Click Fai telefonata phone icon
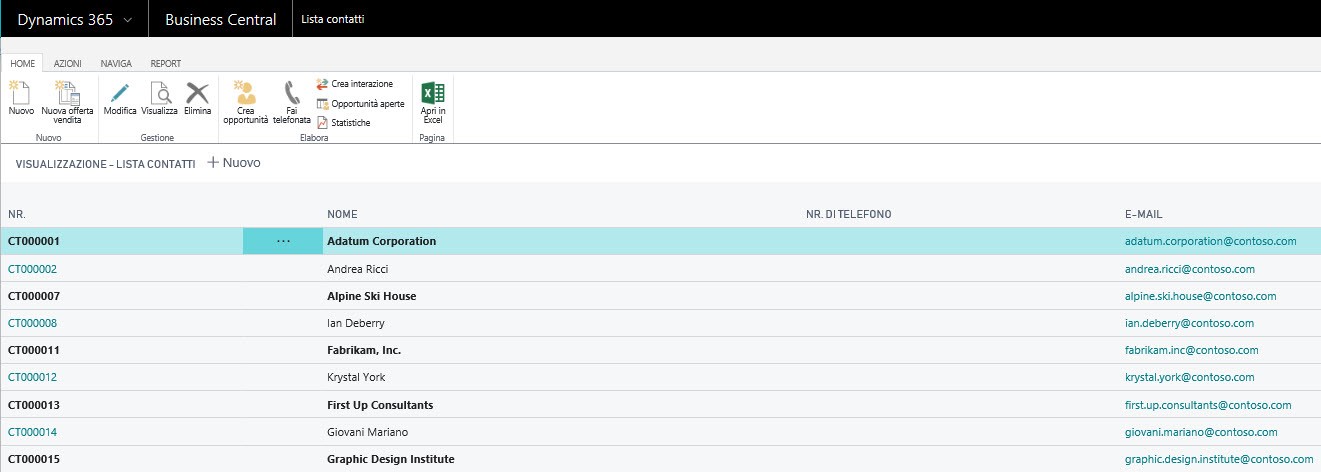 [291, 93]
